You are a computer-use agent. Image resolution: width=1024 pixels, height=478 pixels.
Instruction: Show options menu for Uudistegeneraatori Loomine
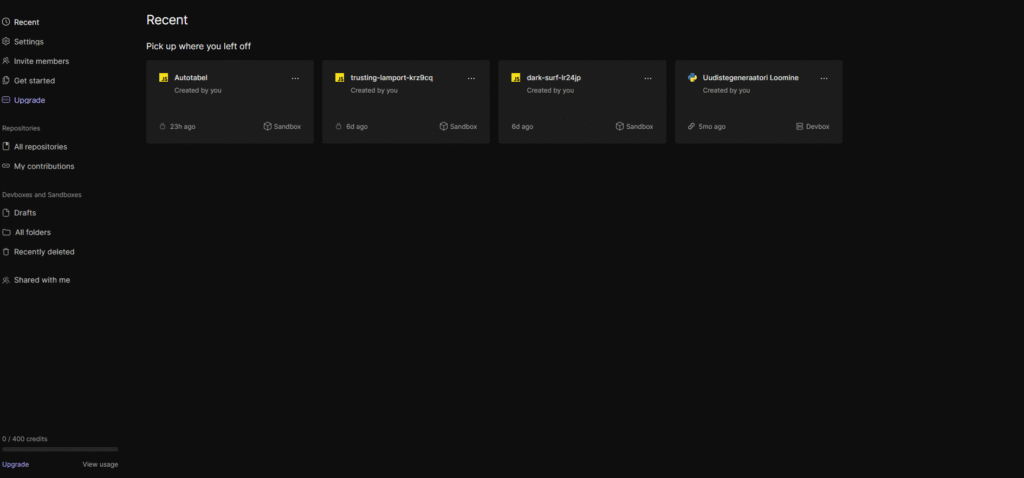pos(824,78)
